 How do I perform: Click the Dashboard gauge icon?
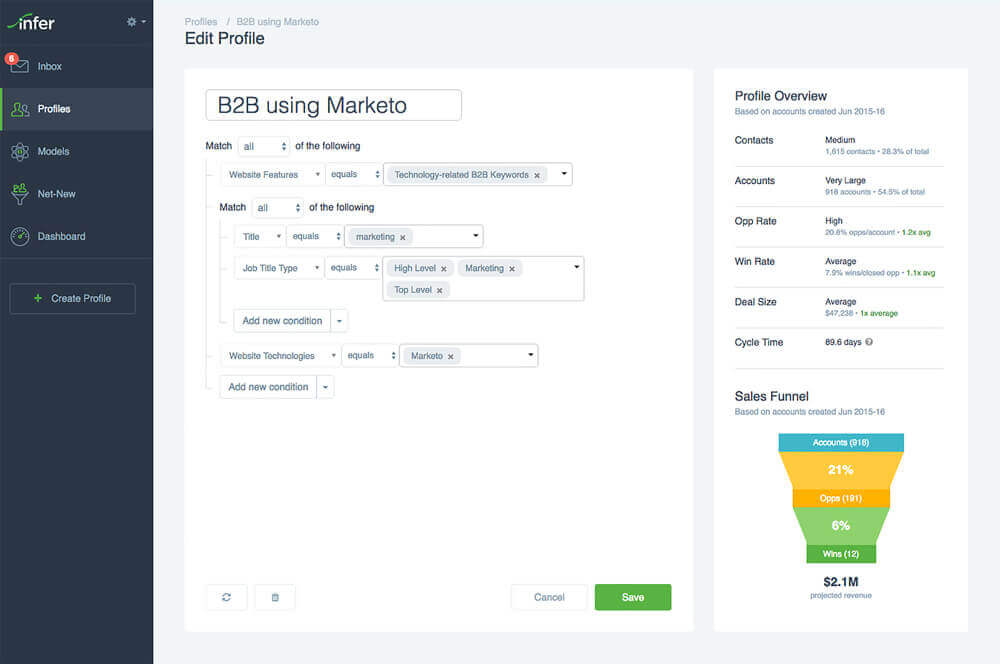pyautogui.click(x=20, y=236)
